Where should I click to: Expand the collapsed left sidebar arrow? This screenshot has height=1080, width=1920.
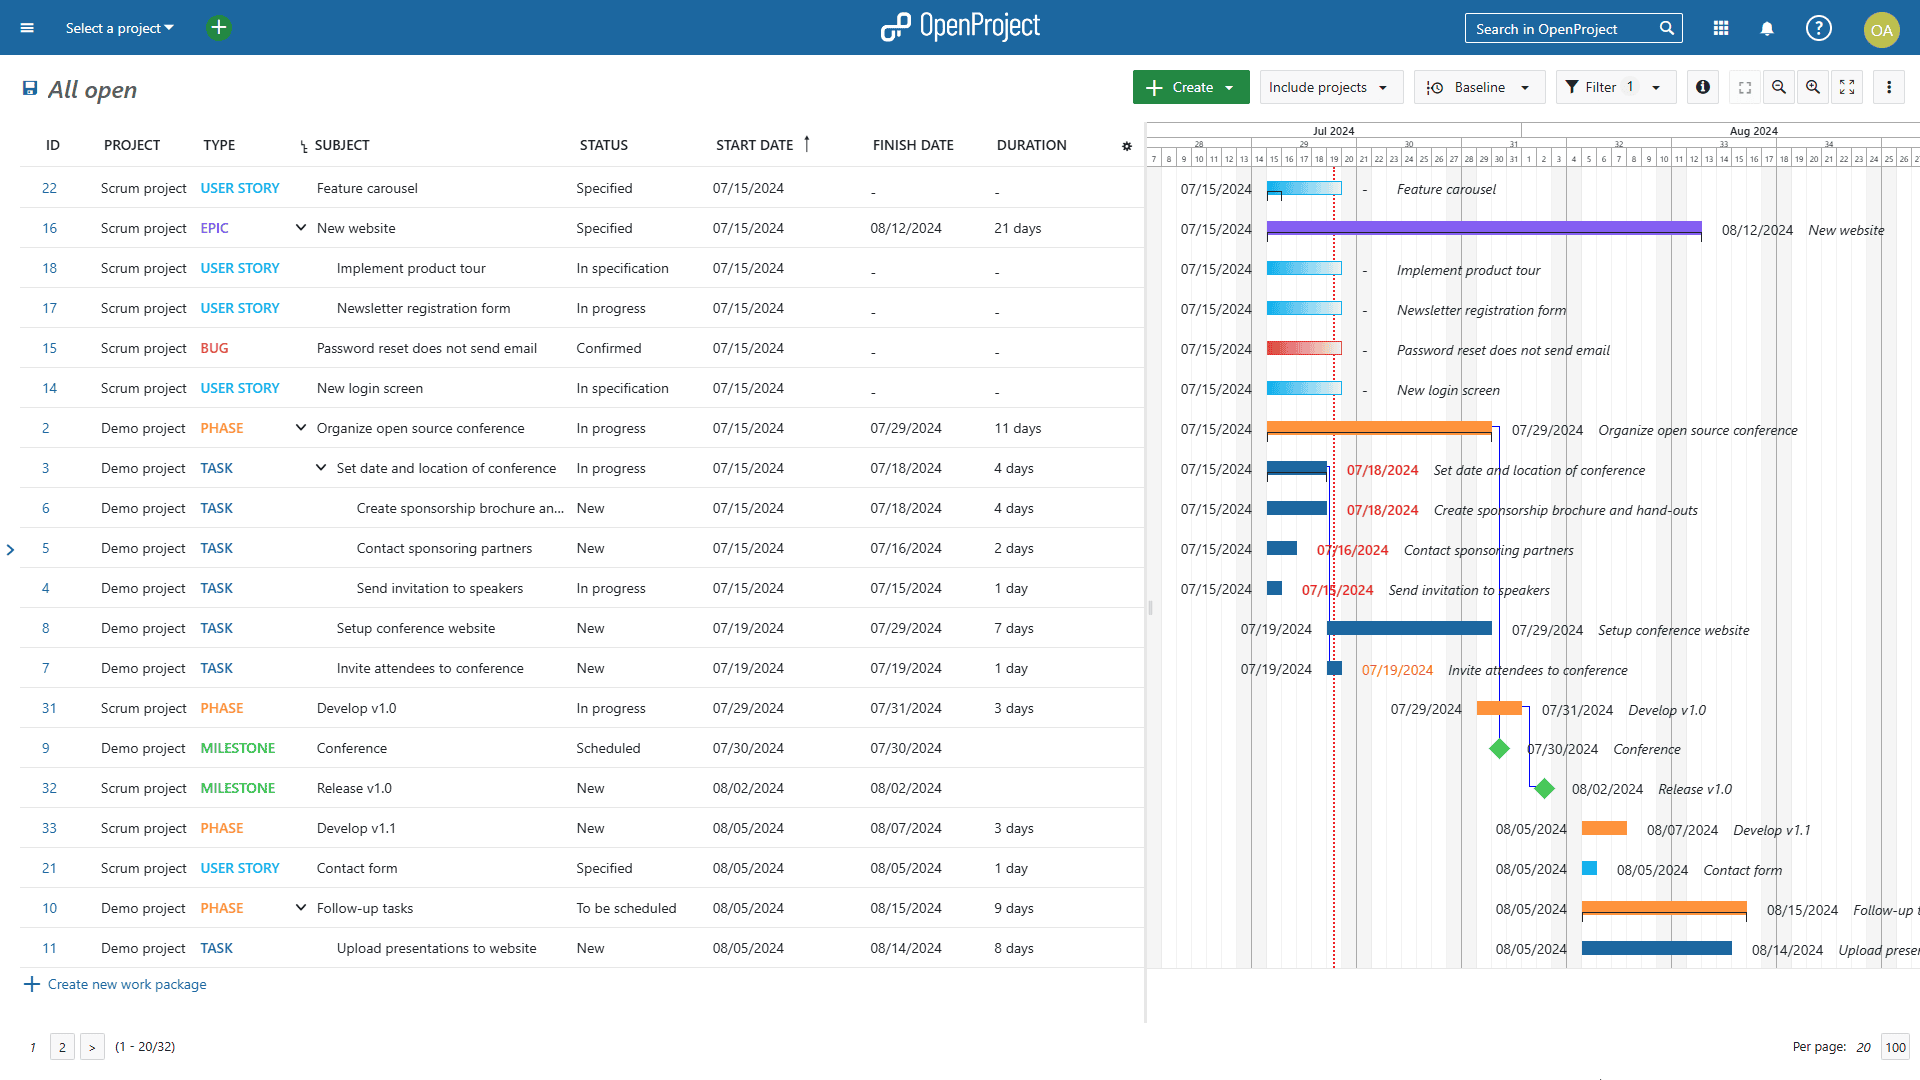(x=10, y=549)
